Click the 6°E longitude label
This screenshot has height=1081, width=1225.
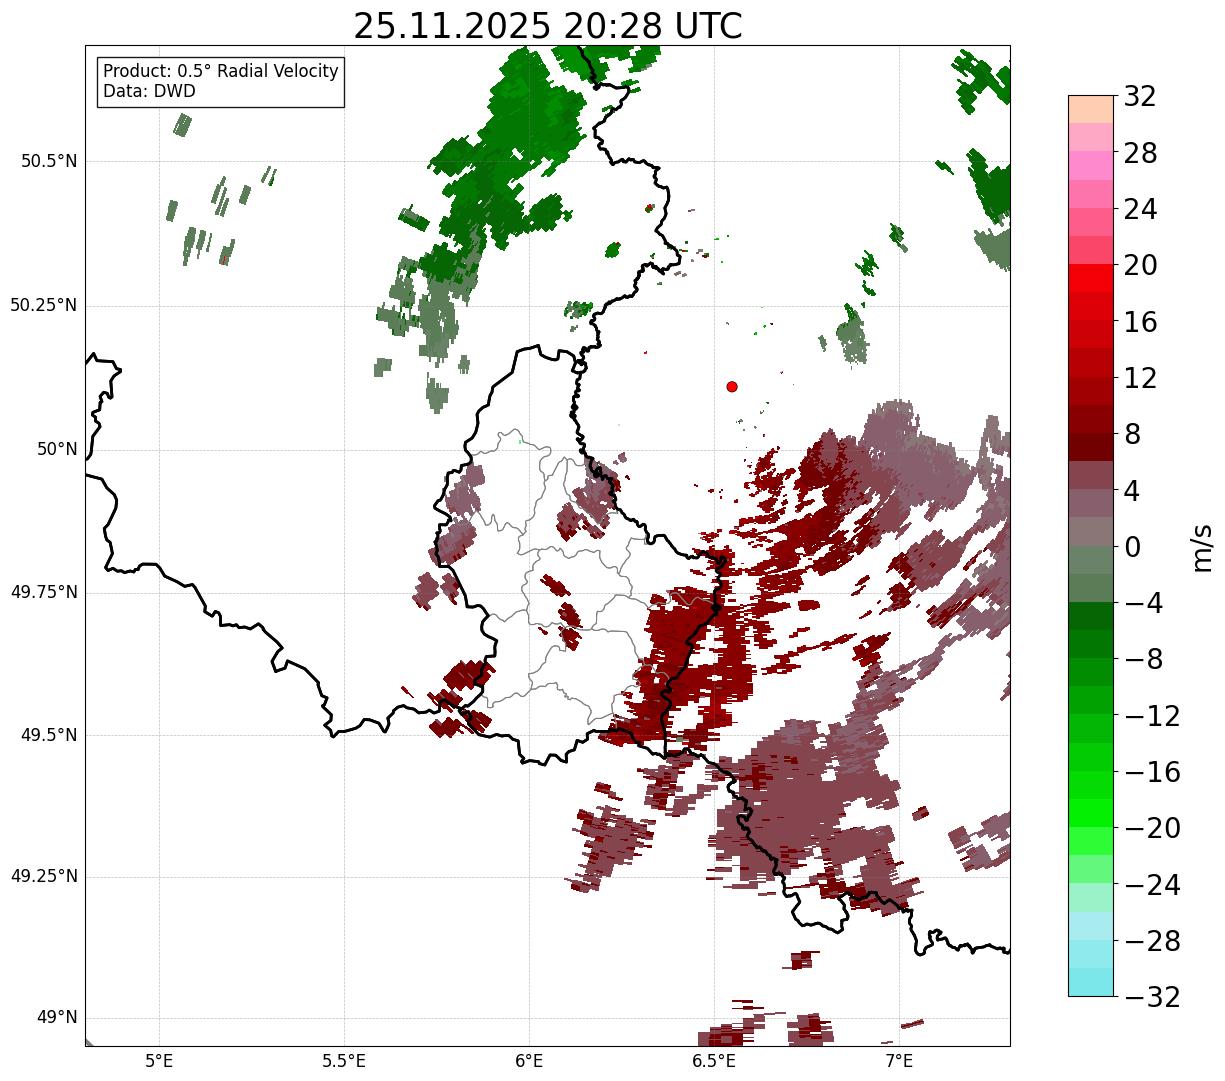click(529, 1060)
